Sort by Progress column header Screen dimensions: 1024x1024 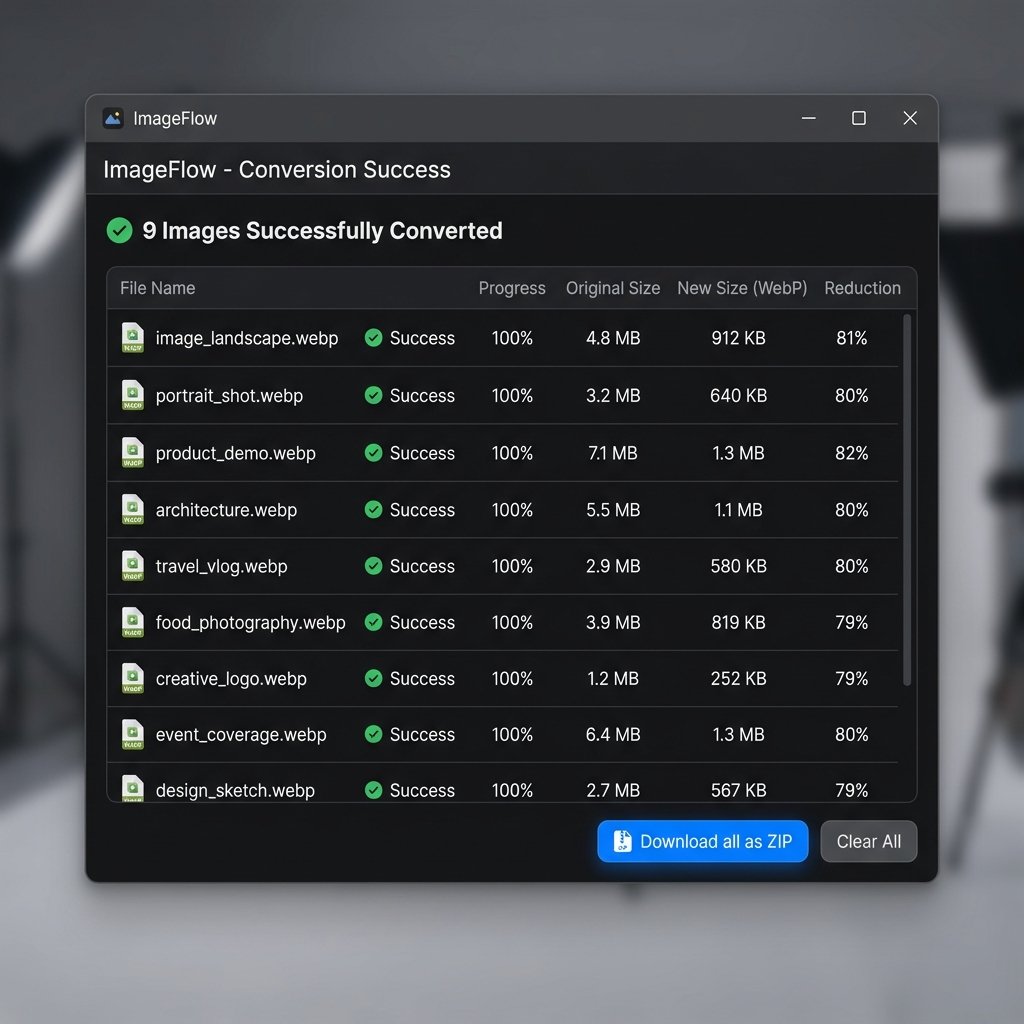coord(512,288)
